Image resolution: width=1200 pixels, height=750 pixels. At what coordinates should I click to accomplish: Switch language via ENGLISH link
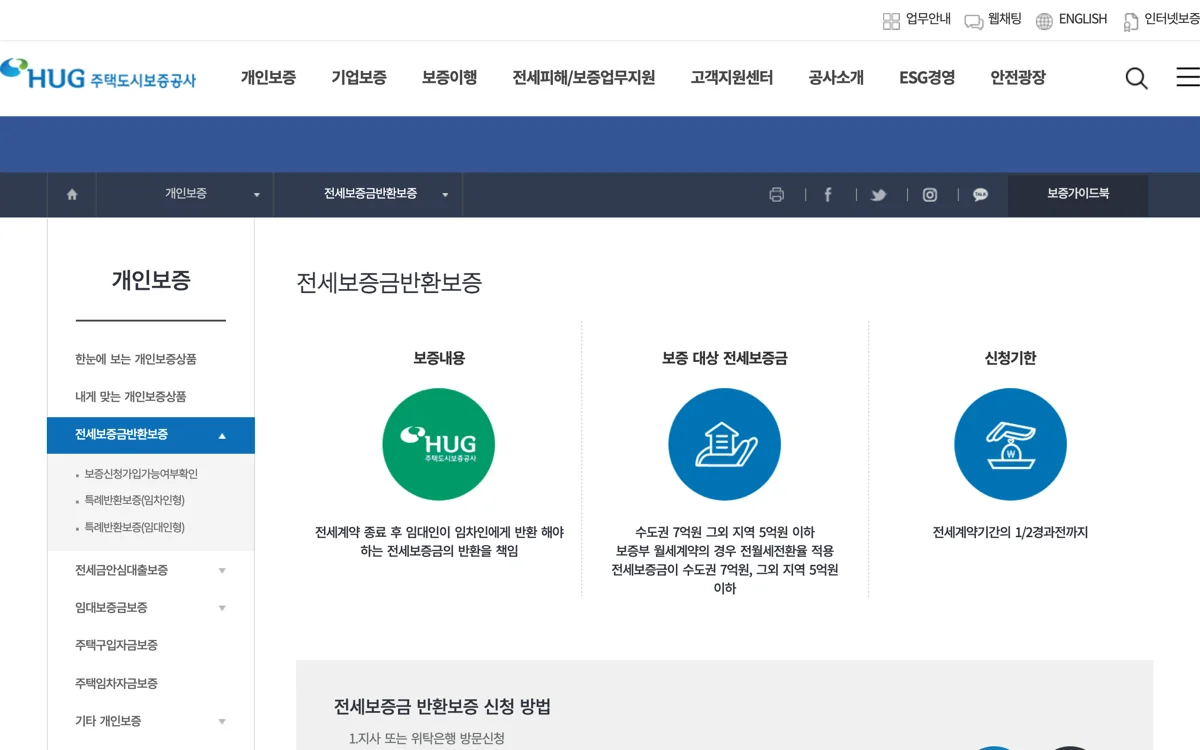(1083, 19)
